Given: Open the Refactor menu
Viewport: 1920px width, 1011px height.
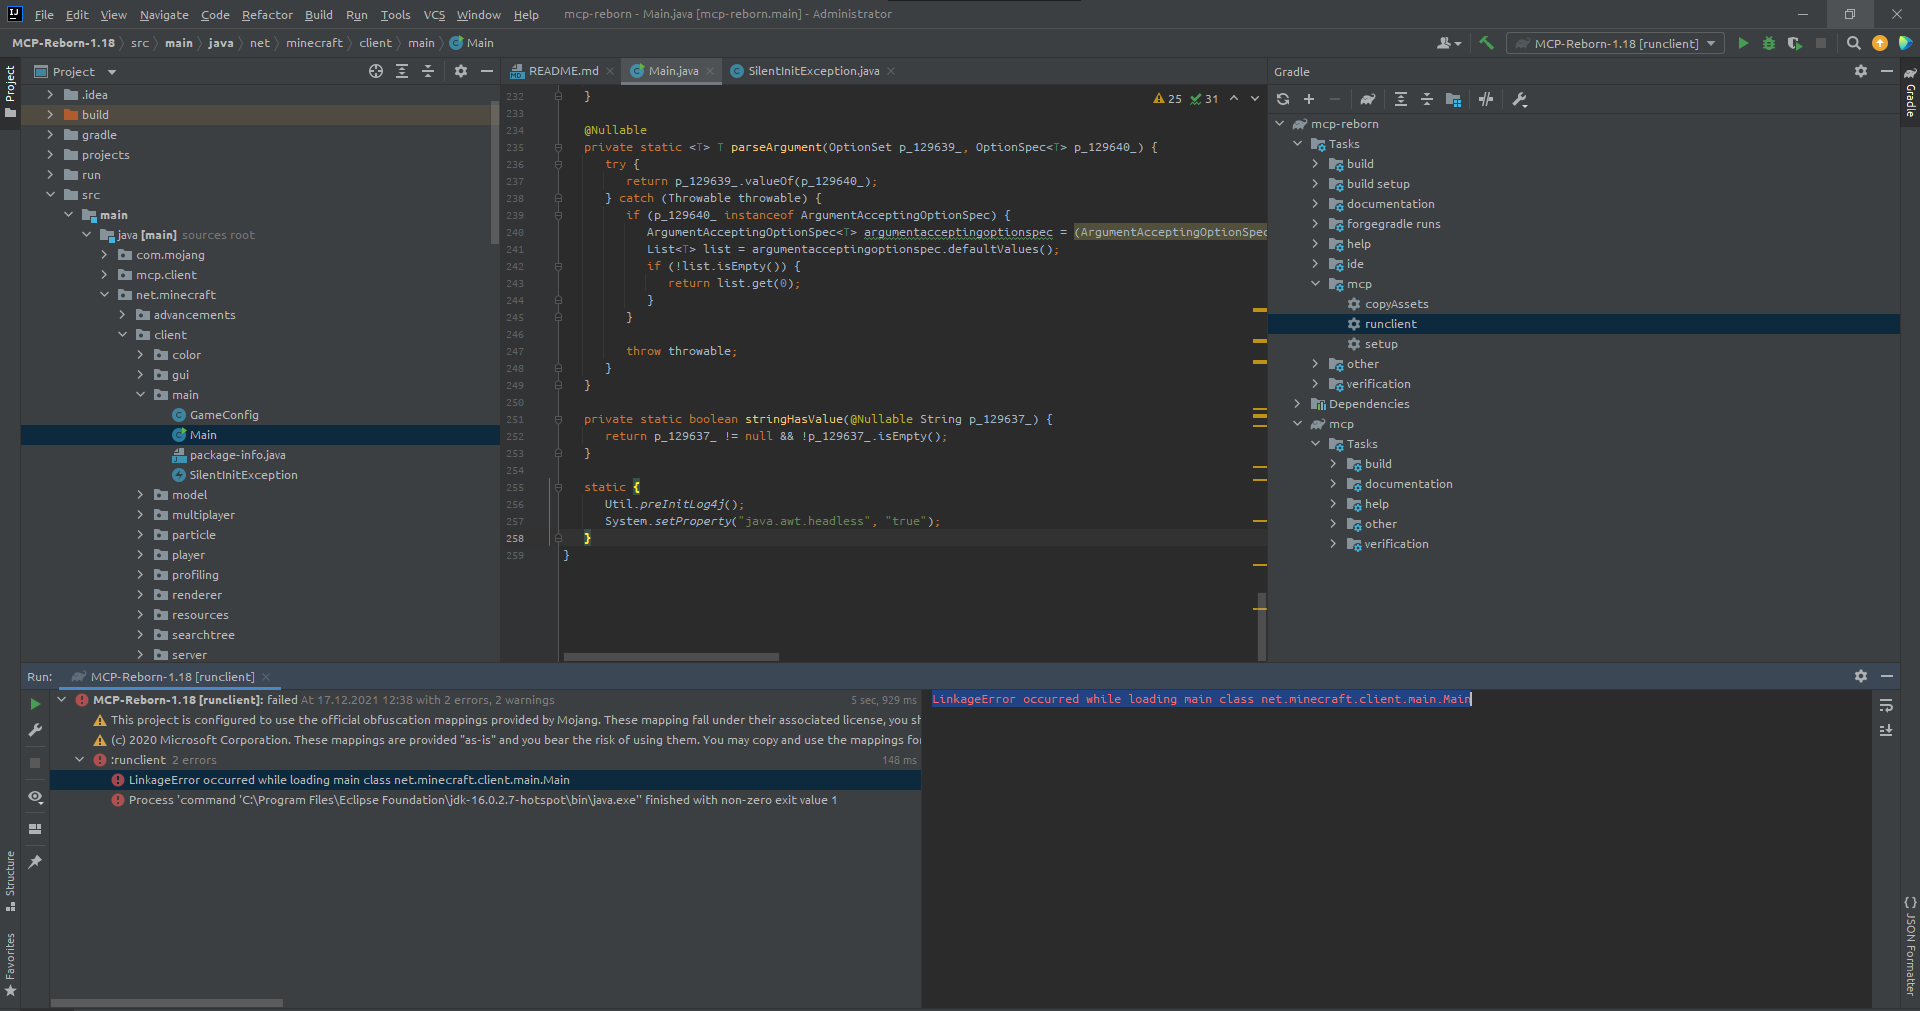Looking at the screenshot, I should click(x=267, y=15).
